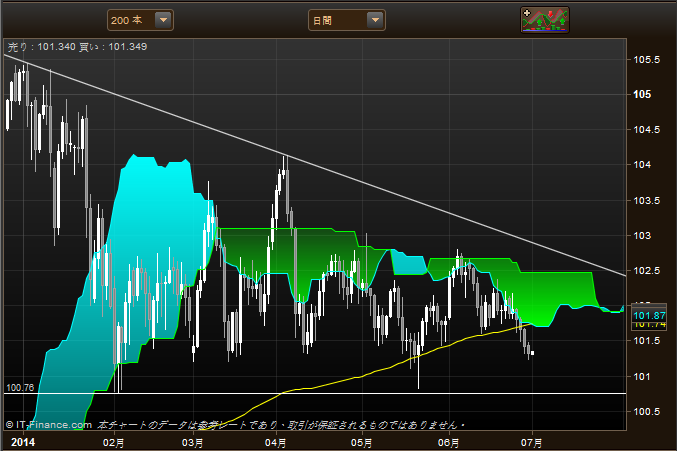
Task: Click the 104 price axis label
Action: point(642,165)
